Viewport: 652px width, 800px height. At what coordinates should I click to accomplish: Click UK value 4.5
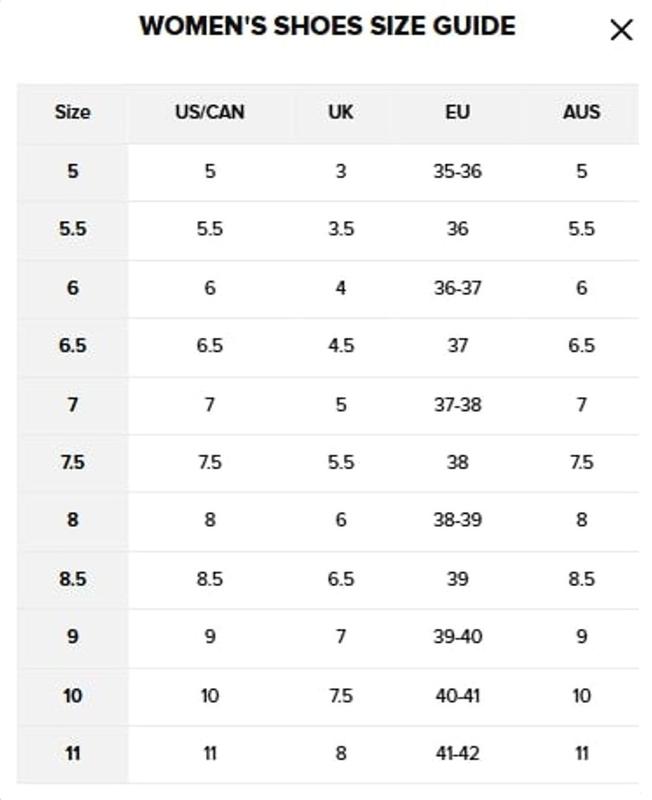coord(341,346)
